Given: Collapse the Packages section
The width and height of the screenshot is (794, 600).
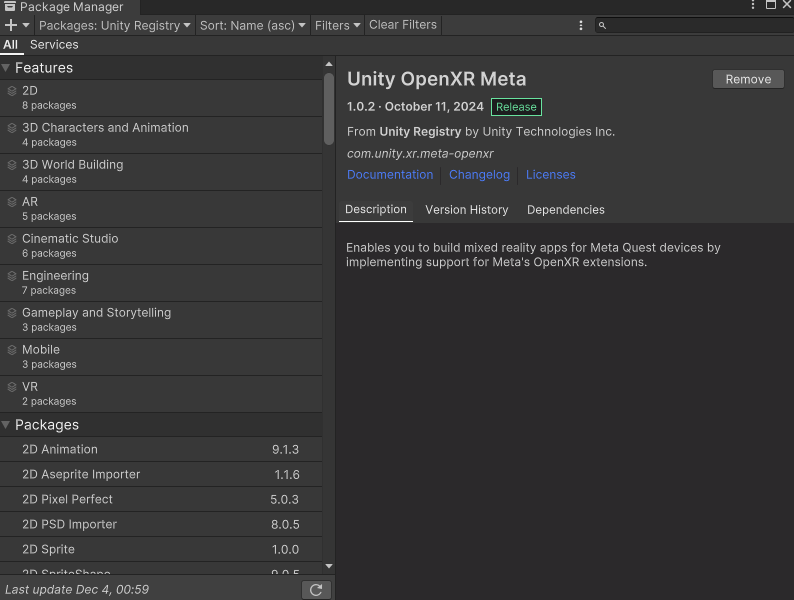Looking at the screenshot, I should click(7, 425).
